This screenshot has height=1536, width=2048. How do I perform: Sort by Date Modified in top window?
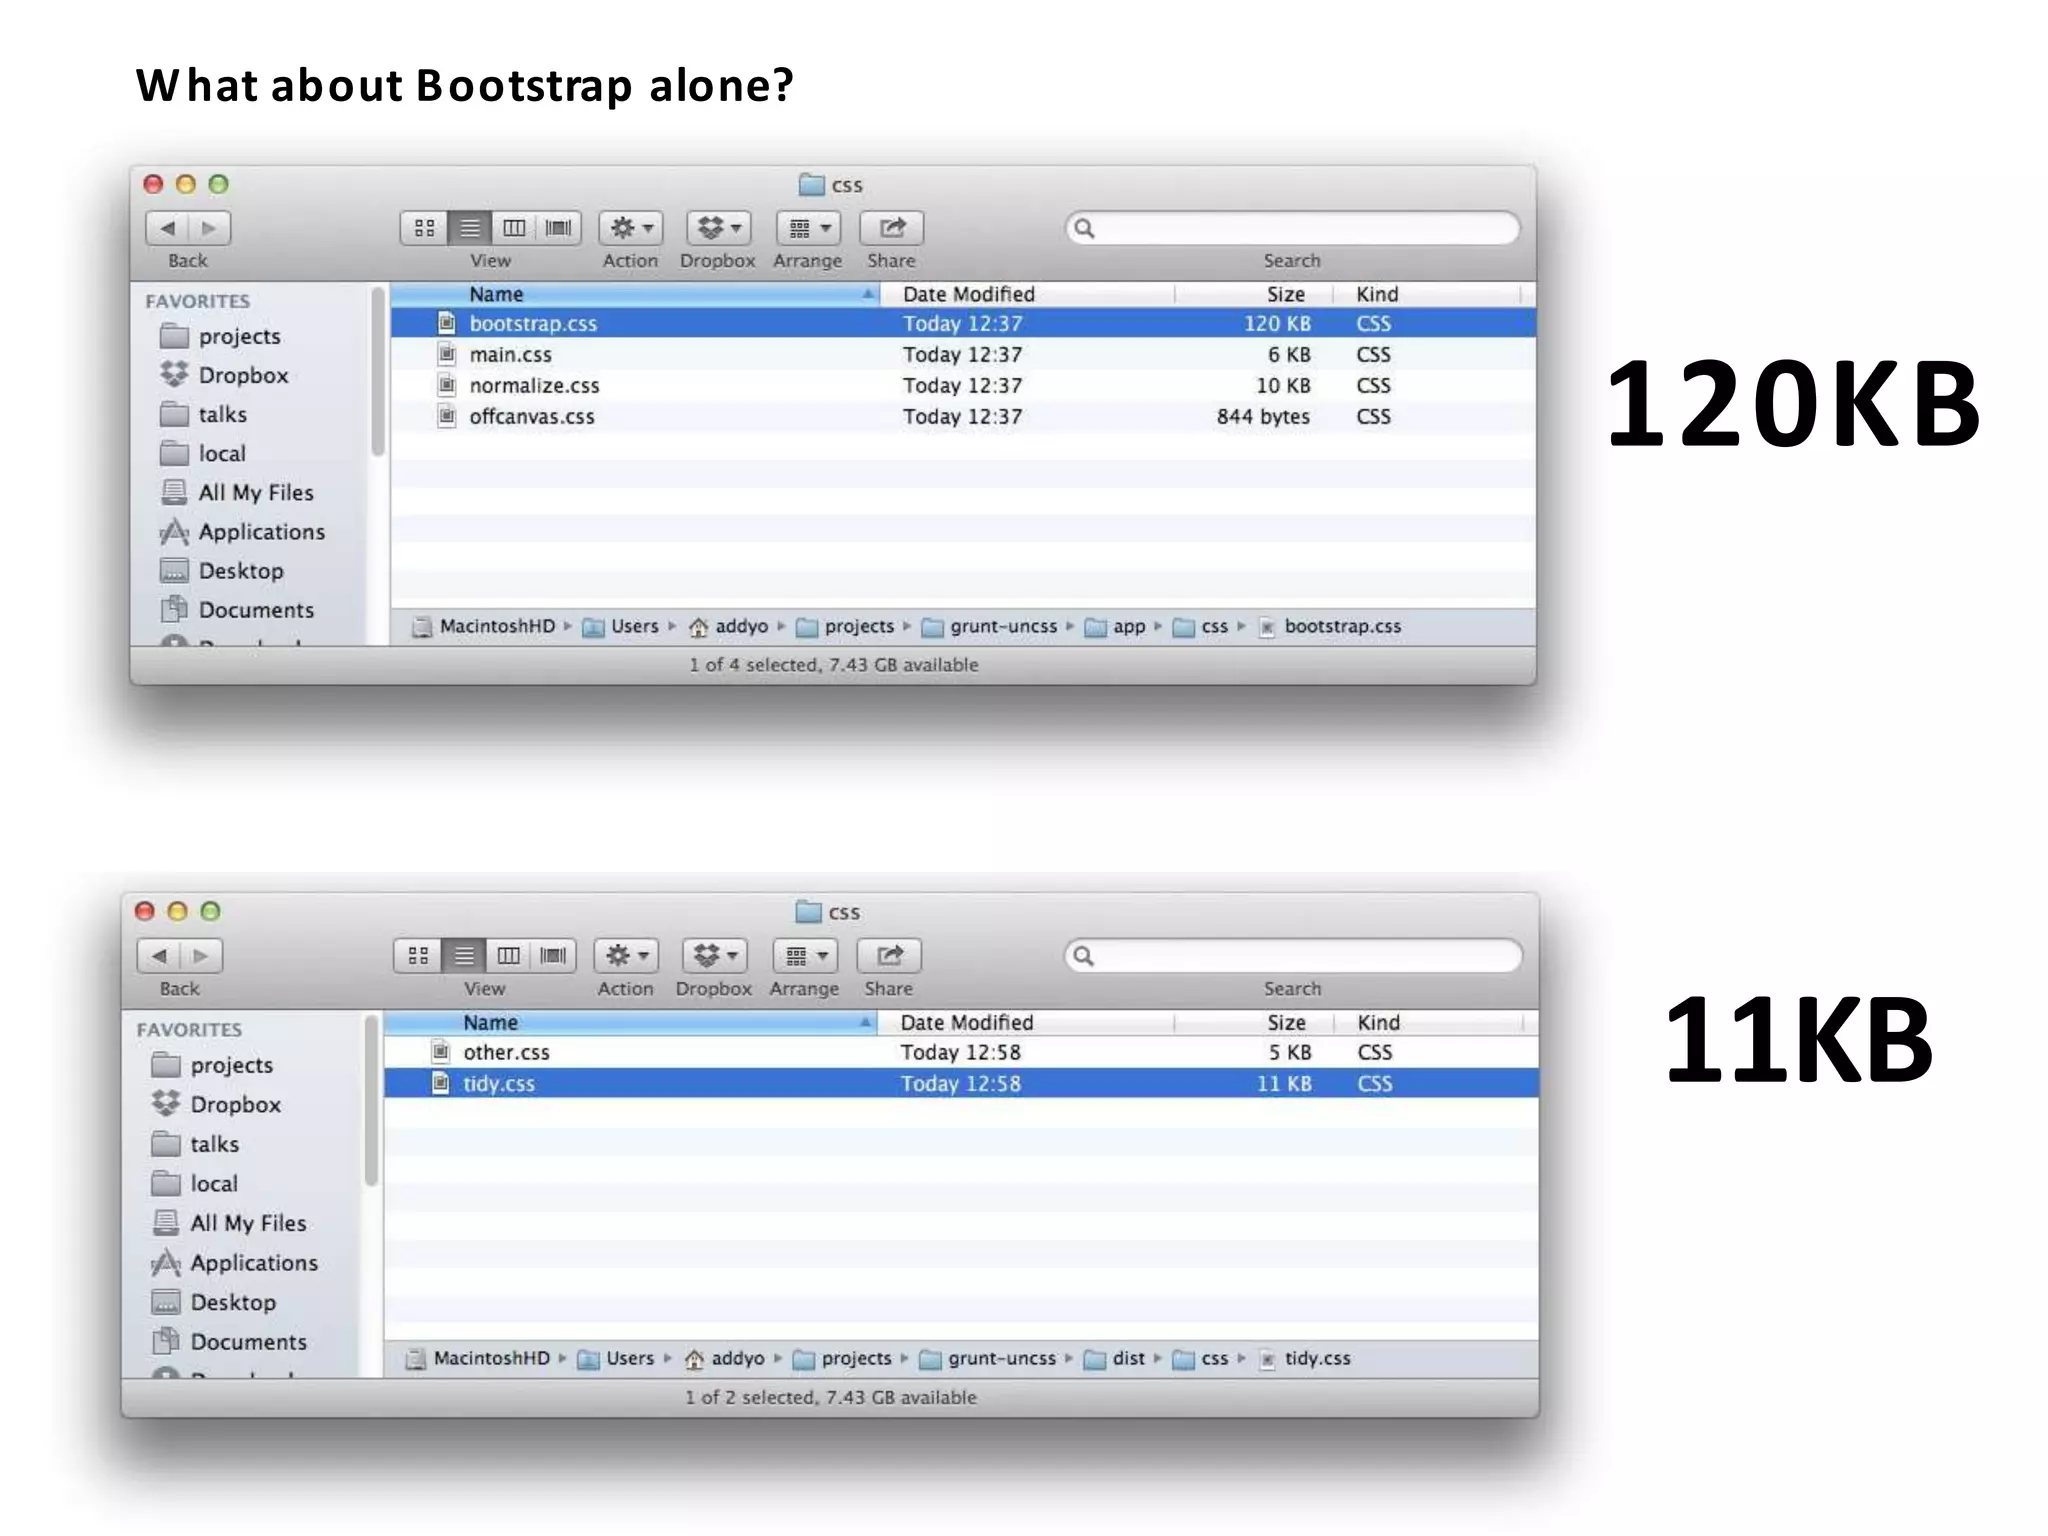(x=1027, y=294)
